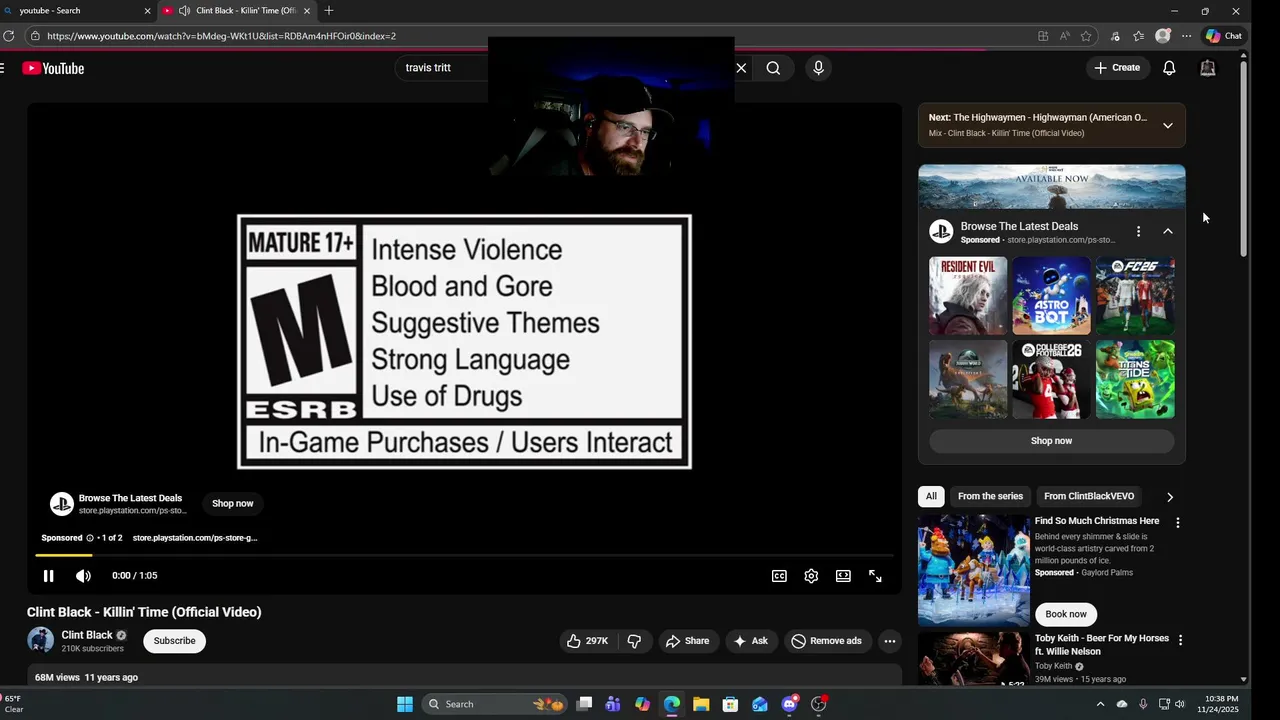The height and width of the screenshot is (720, 1280).
Task: Click the YouTube logo to go home
Action: (x=53, y=68)
